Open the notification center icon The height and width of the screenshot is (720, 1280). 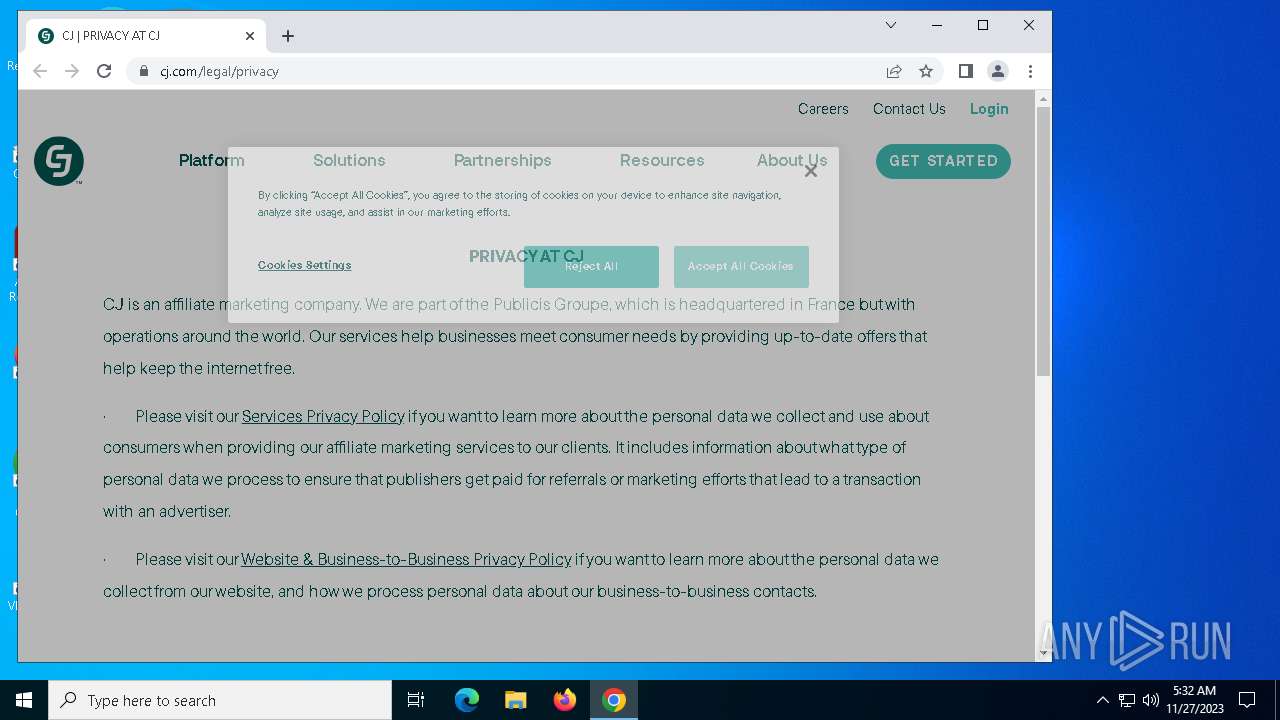click(1247, 700)
